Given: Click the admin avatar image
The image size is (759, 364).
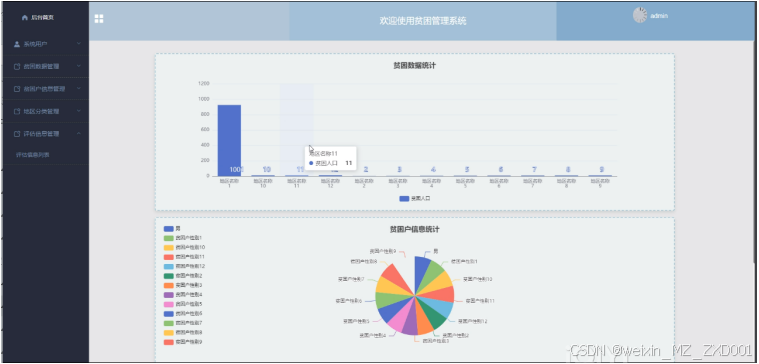Looking at the screenshot, I should [640, 15].
